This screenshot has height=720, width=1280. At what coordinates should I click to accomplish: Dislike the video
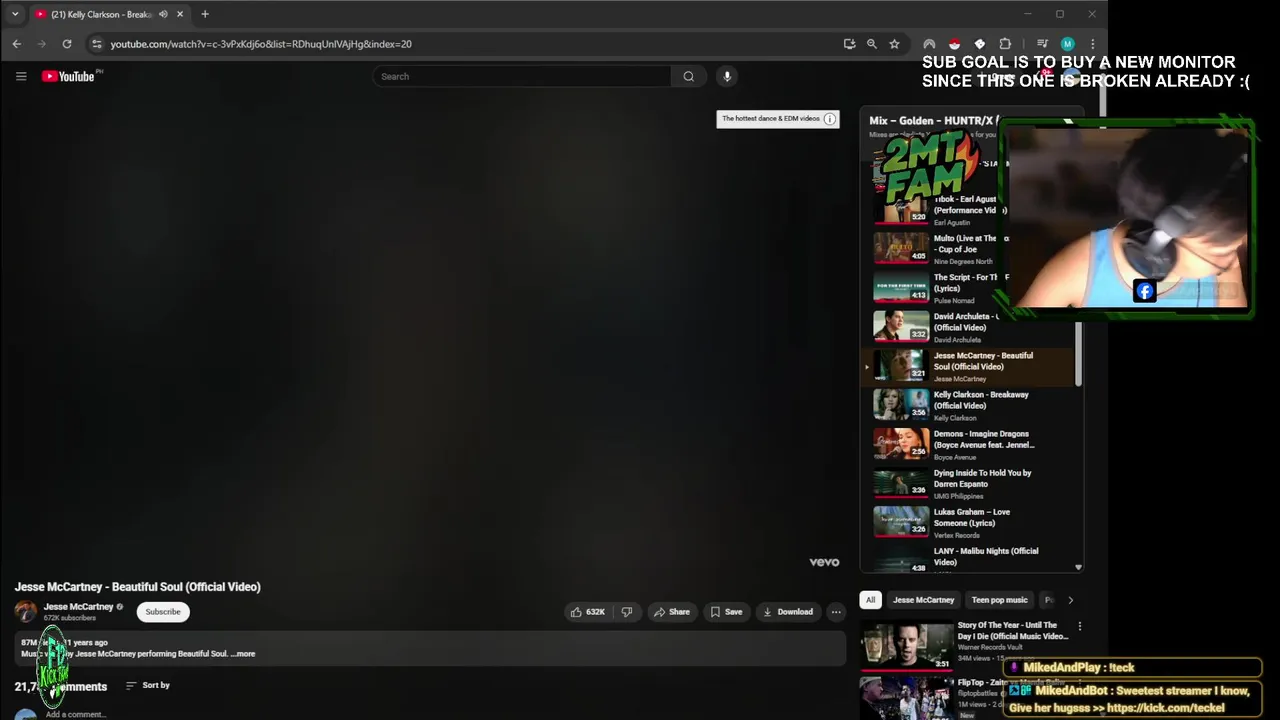tap(627, 612)
